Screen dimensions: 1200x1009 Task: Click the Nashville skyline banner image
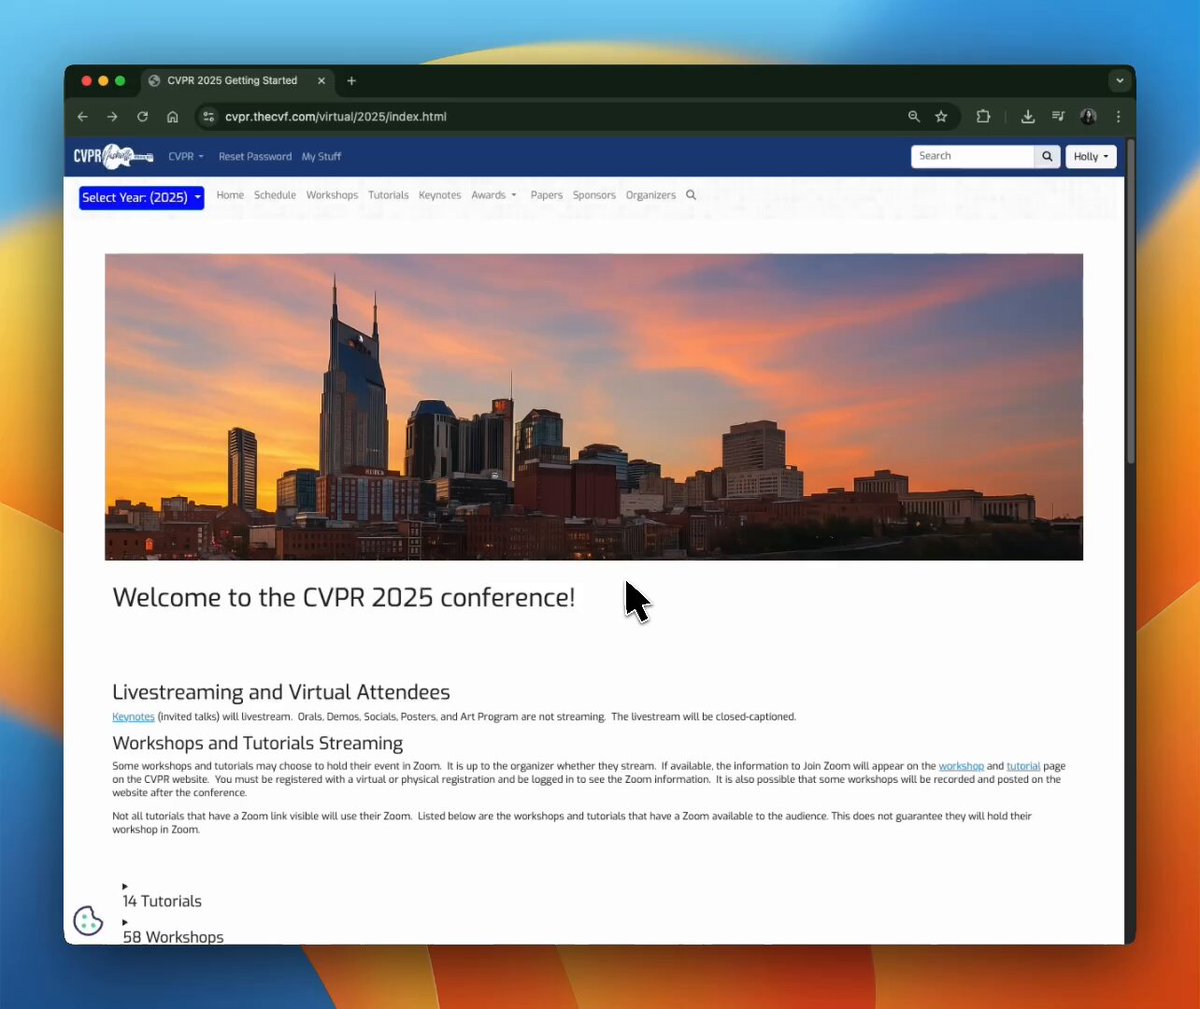pos(594,407)
